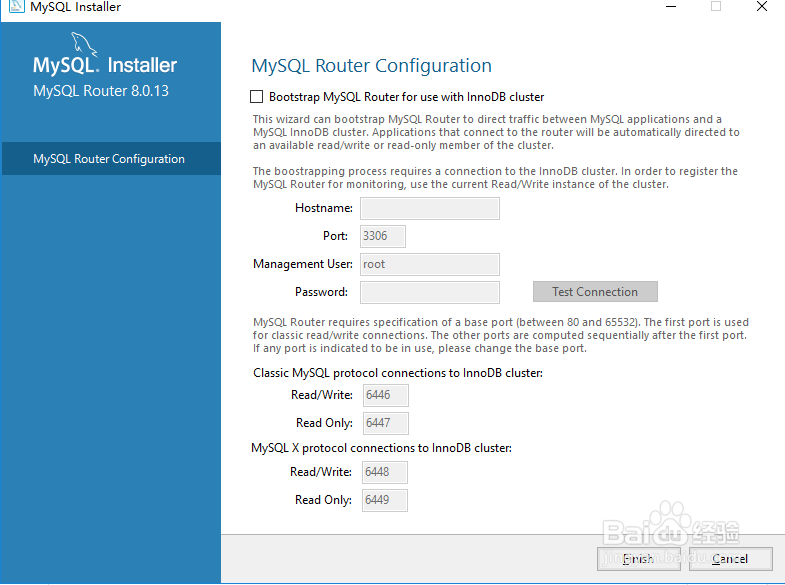785x585 pixels.
Task: Click the 'MySQL Router 8.0.13' version text
Action: tap(101, 91)
